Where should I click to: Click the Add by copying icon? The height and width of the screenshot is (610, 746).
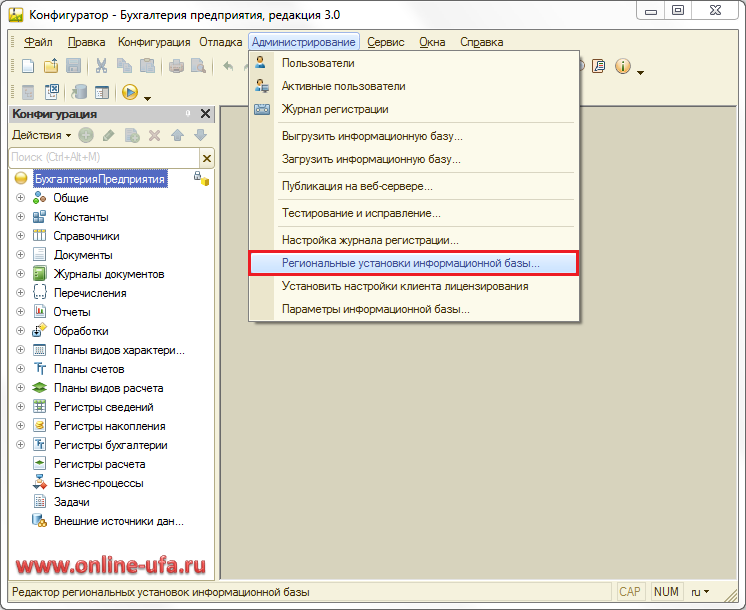[132, 136]
